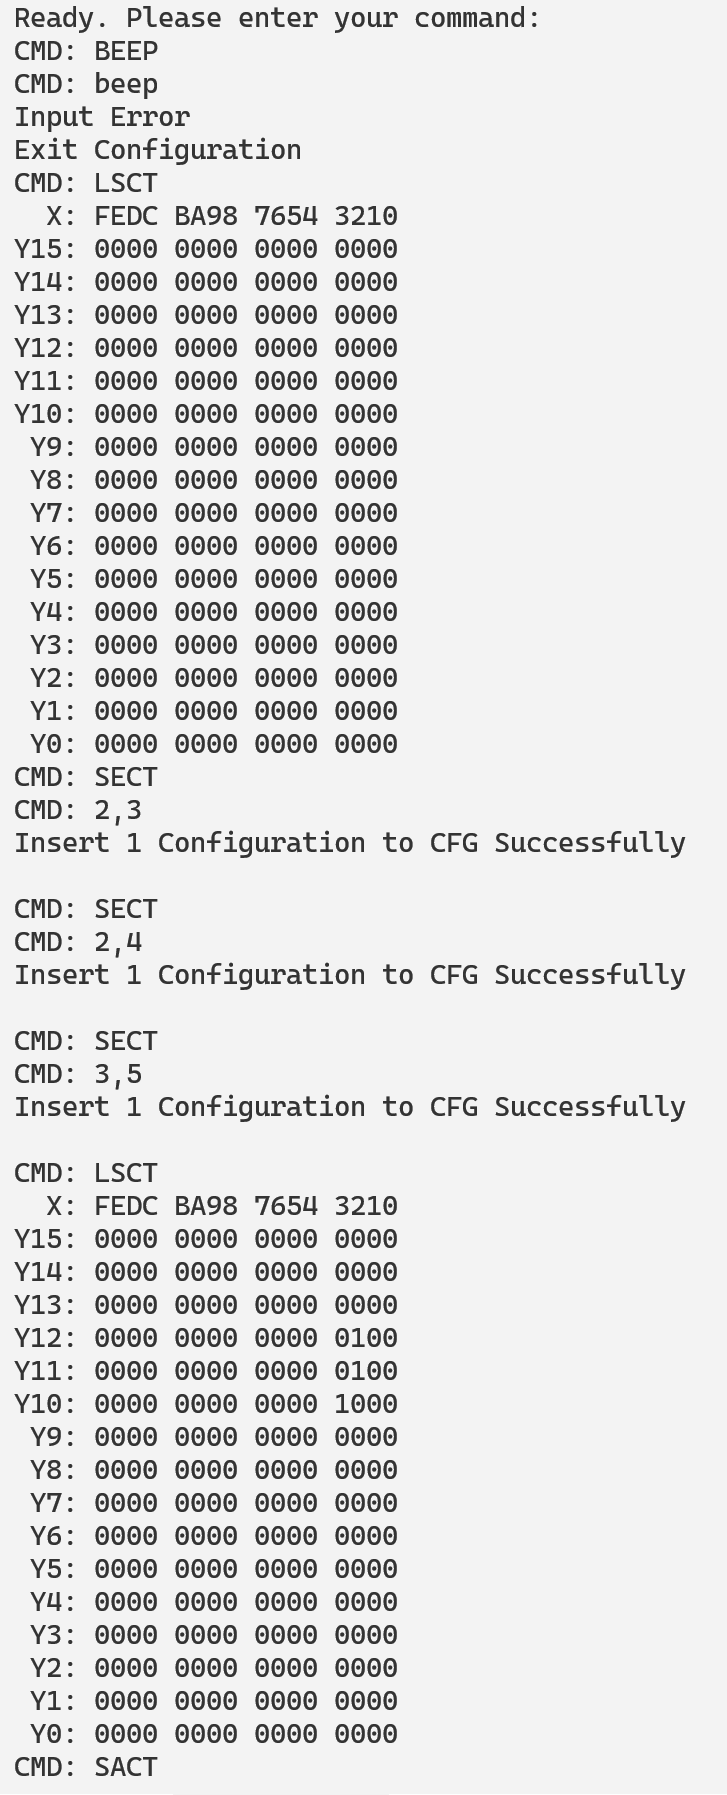Click the "CMD: 2,4" command line
The image size is (727, 1795).
click(78, 942)
